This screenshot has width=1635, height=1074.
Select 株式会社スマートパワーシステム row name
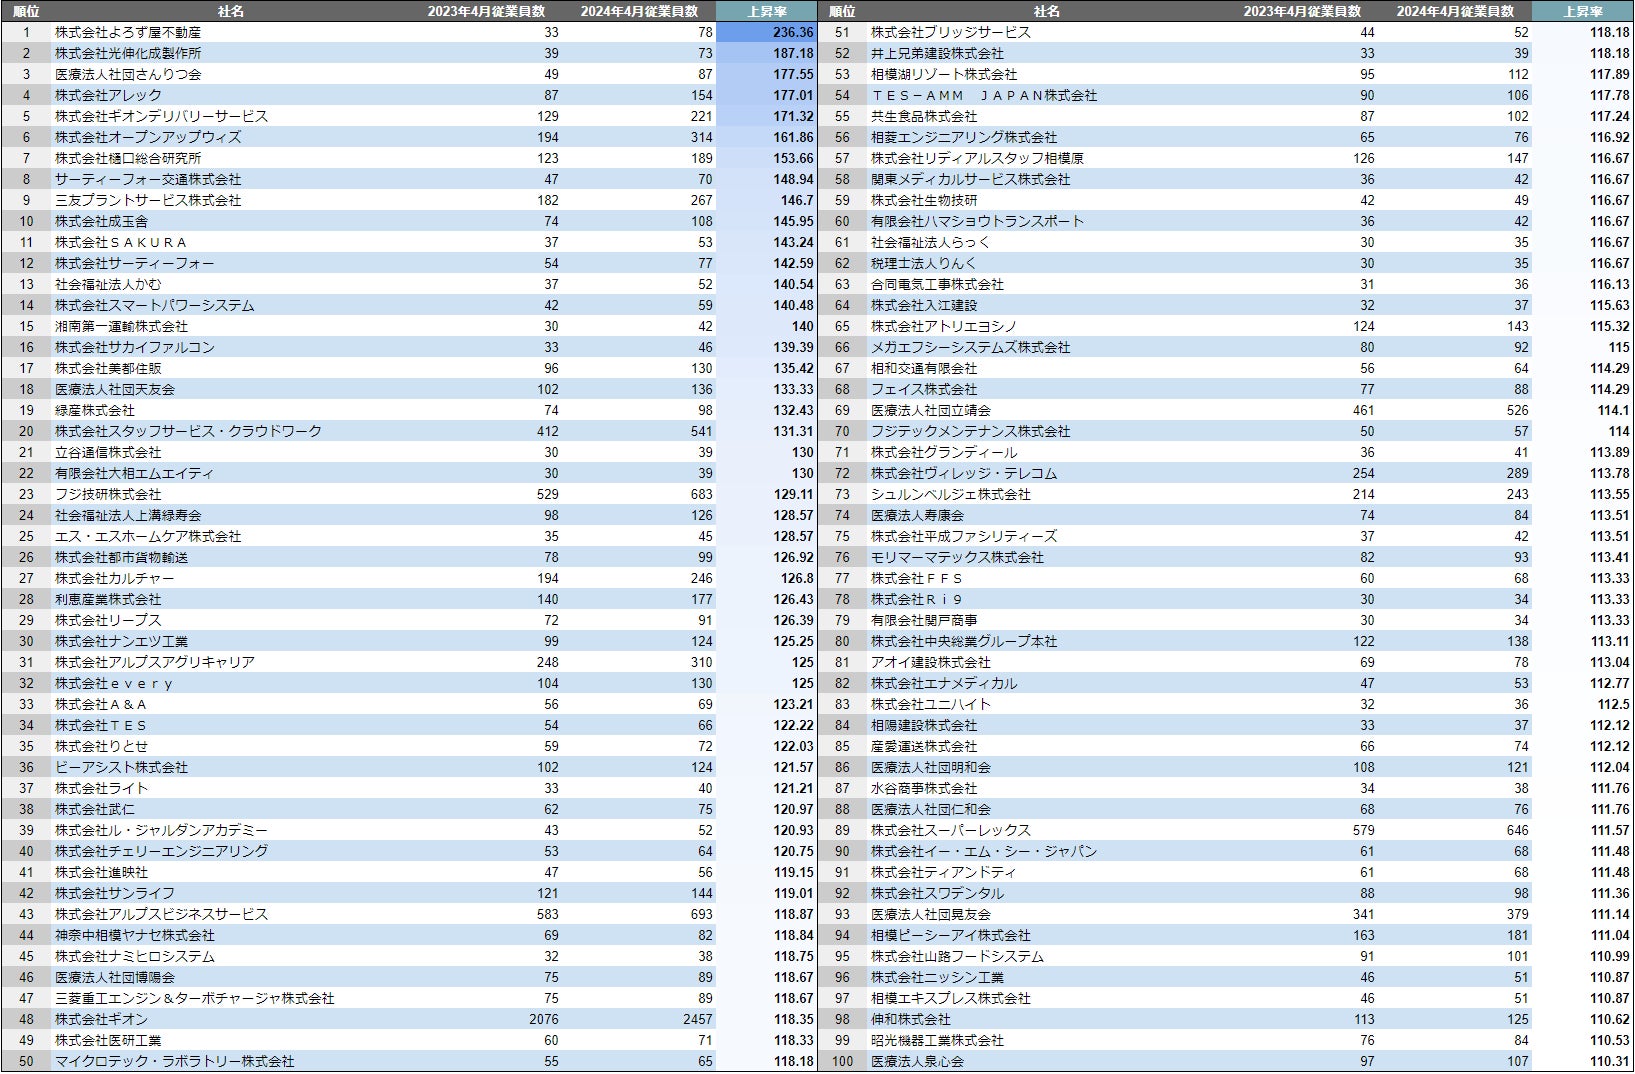pos(155,305)
